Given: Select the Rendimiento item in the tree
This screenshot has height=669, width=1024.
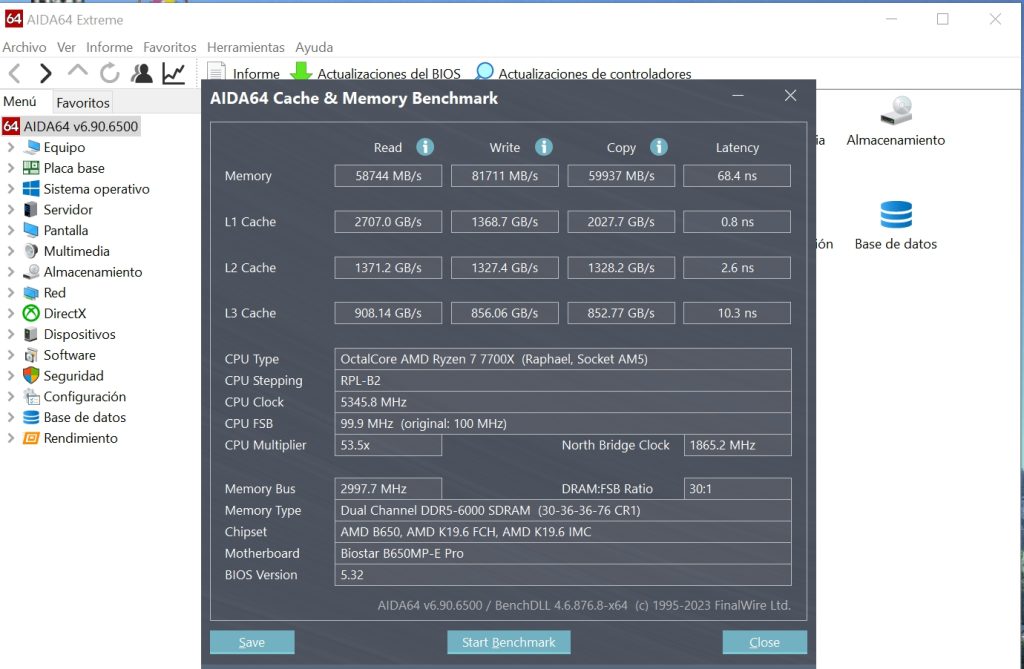Looking at the screenshot, I should pyautogui.click(x=80, y=438).
